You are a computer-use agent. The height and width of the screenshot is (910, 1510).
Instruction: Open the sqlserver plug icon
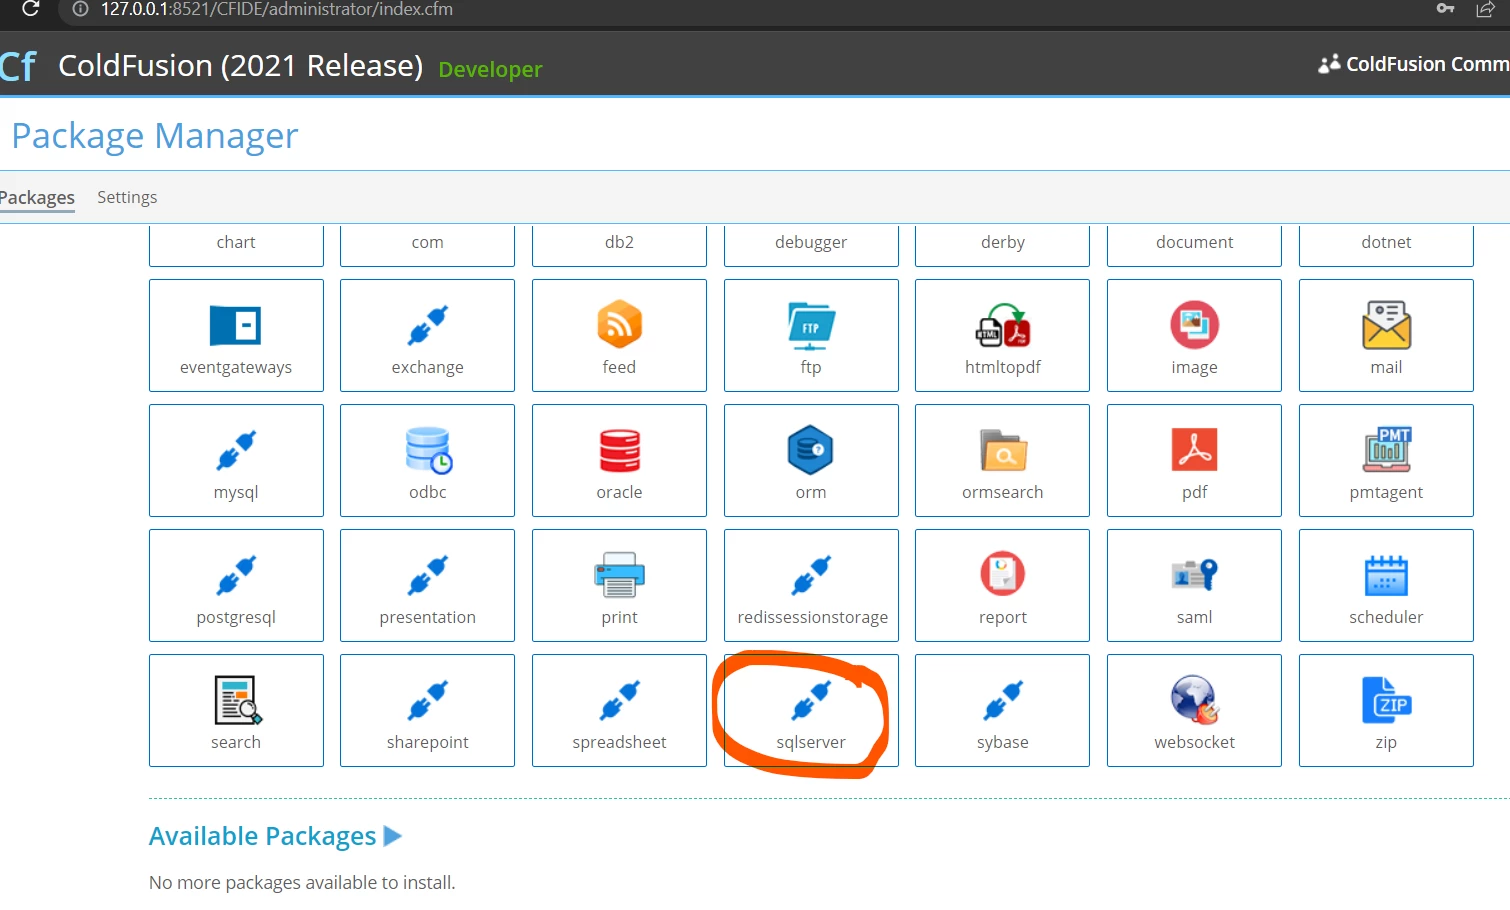(811, 700)
